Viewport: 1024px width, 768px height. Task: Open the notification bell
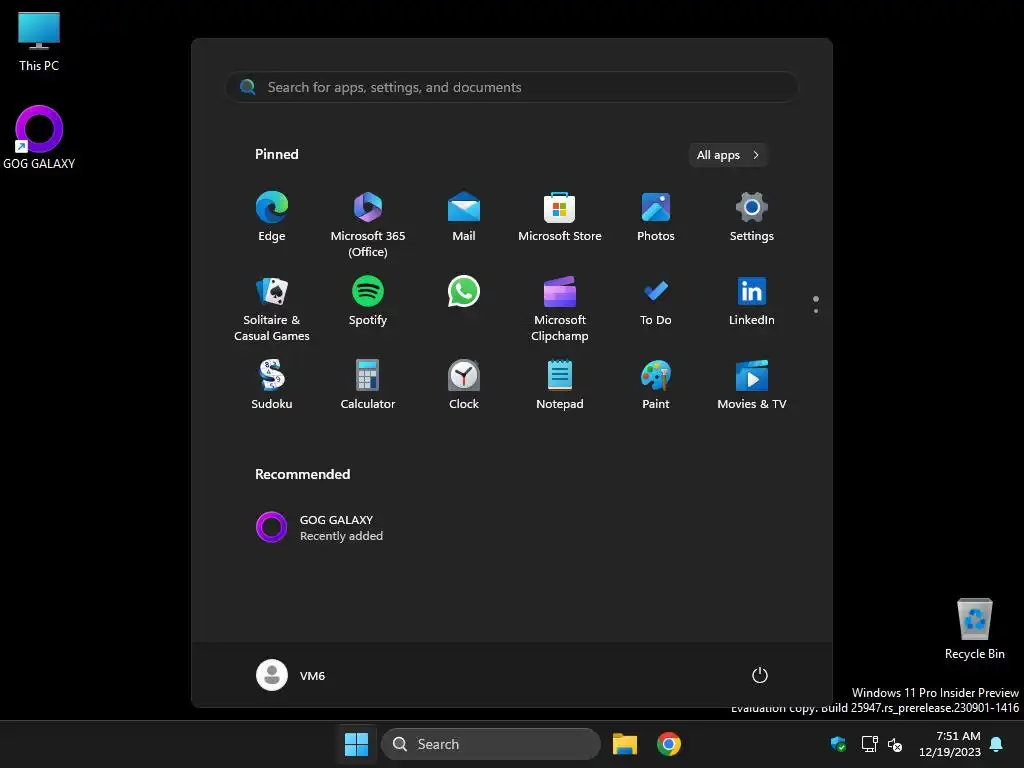coord(996,744)
